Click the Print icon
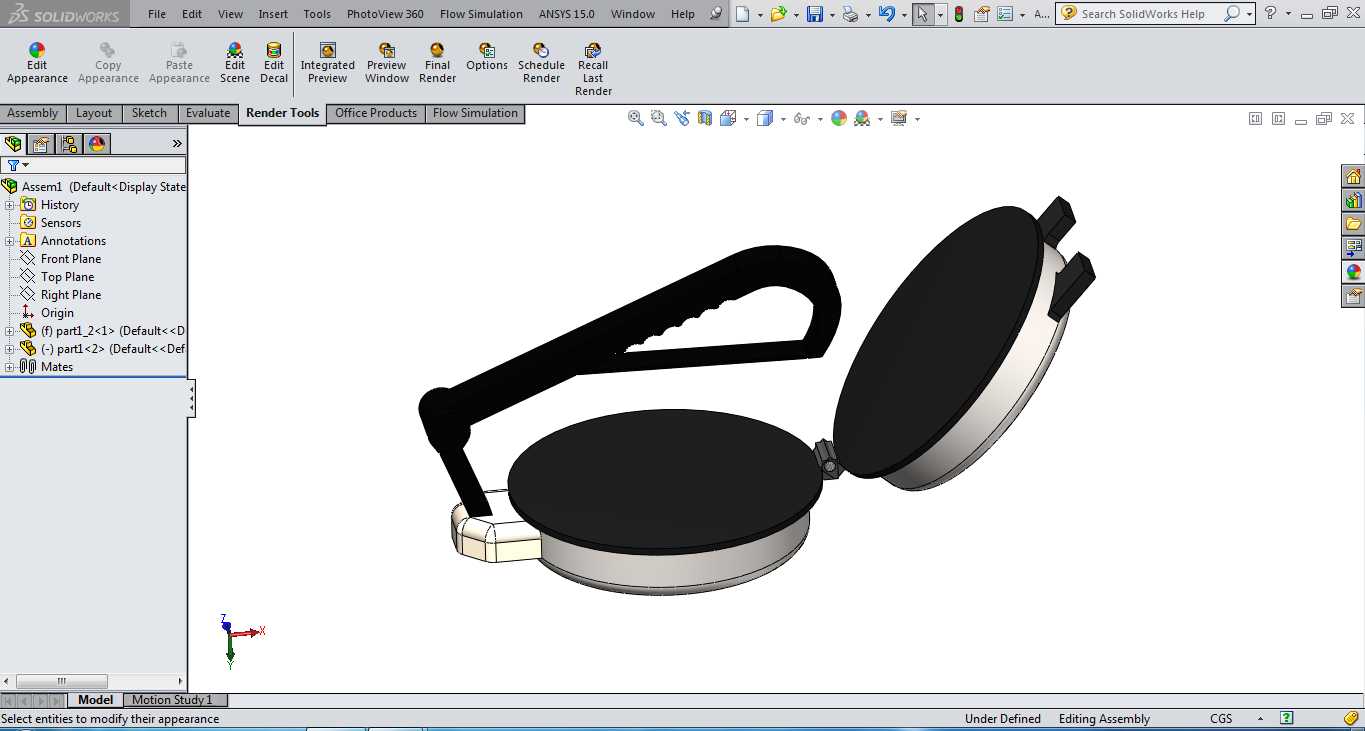Image resolution: width=1365 pixels, height=731 pixels. 849,14
